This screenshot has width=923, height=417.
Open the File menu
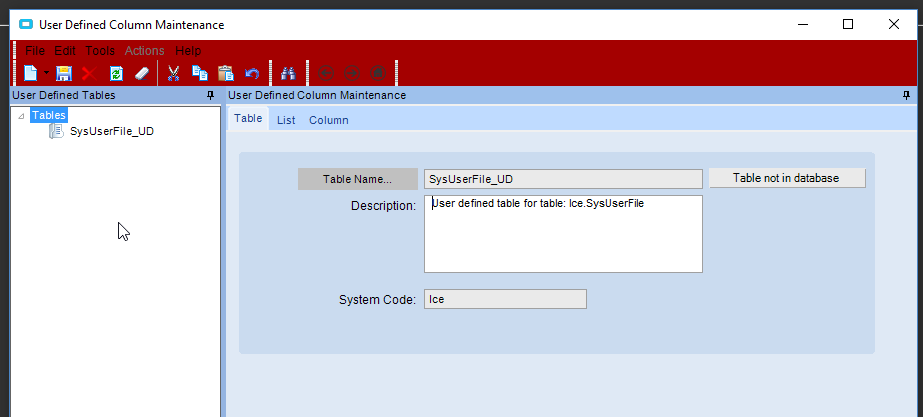click(35, 51)
